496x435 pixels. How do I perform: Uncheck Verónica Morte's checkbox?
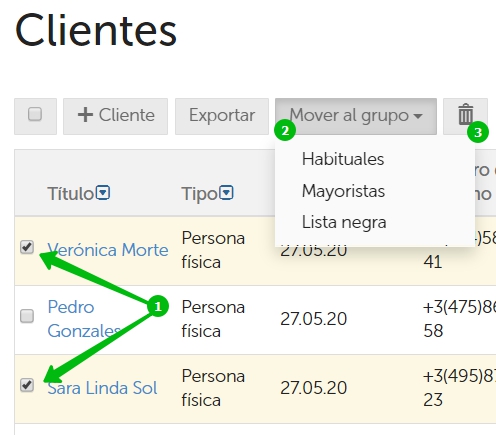[x=27, y=247]
